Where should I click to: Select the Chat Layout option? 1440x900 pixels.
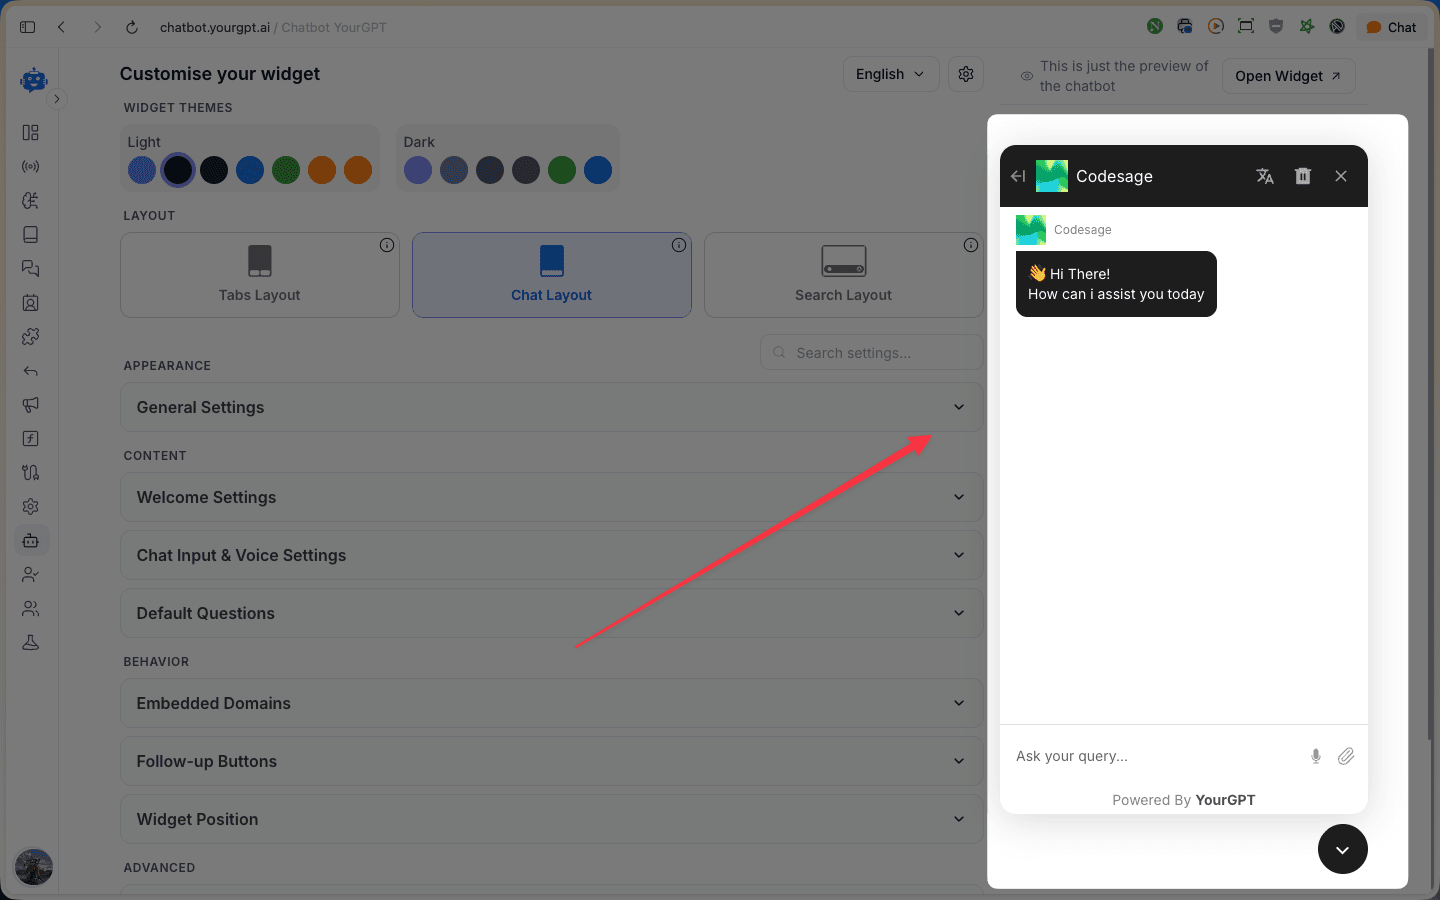pos(551,275)
